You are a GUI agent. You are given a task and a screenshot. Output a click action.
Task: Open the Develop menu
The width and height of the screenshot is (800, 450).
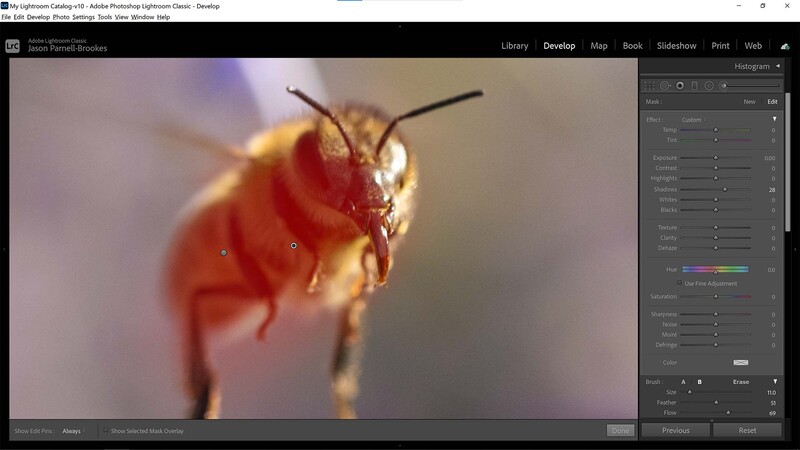tap(38, 17)
